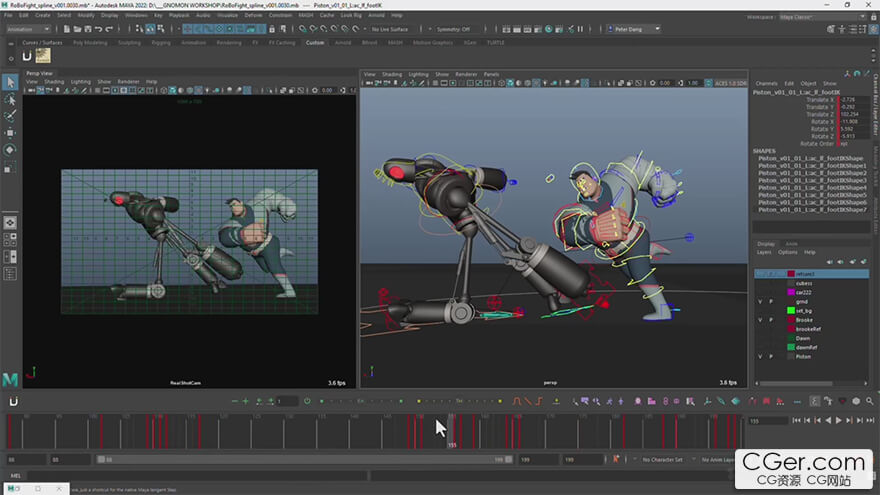This screenshot has height=495, width=880.
Task: Click the first move-layer arrow icon above the layer list
Action: click(829, 262)
